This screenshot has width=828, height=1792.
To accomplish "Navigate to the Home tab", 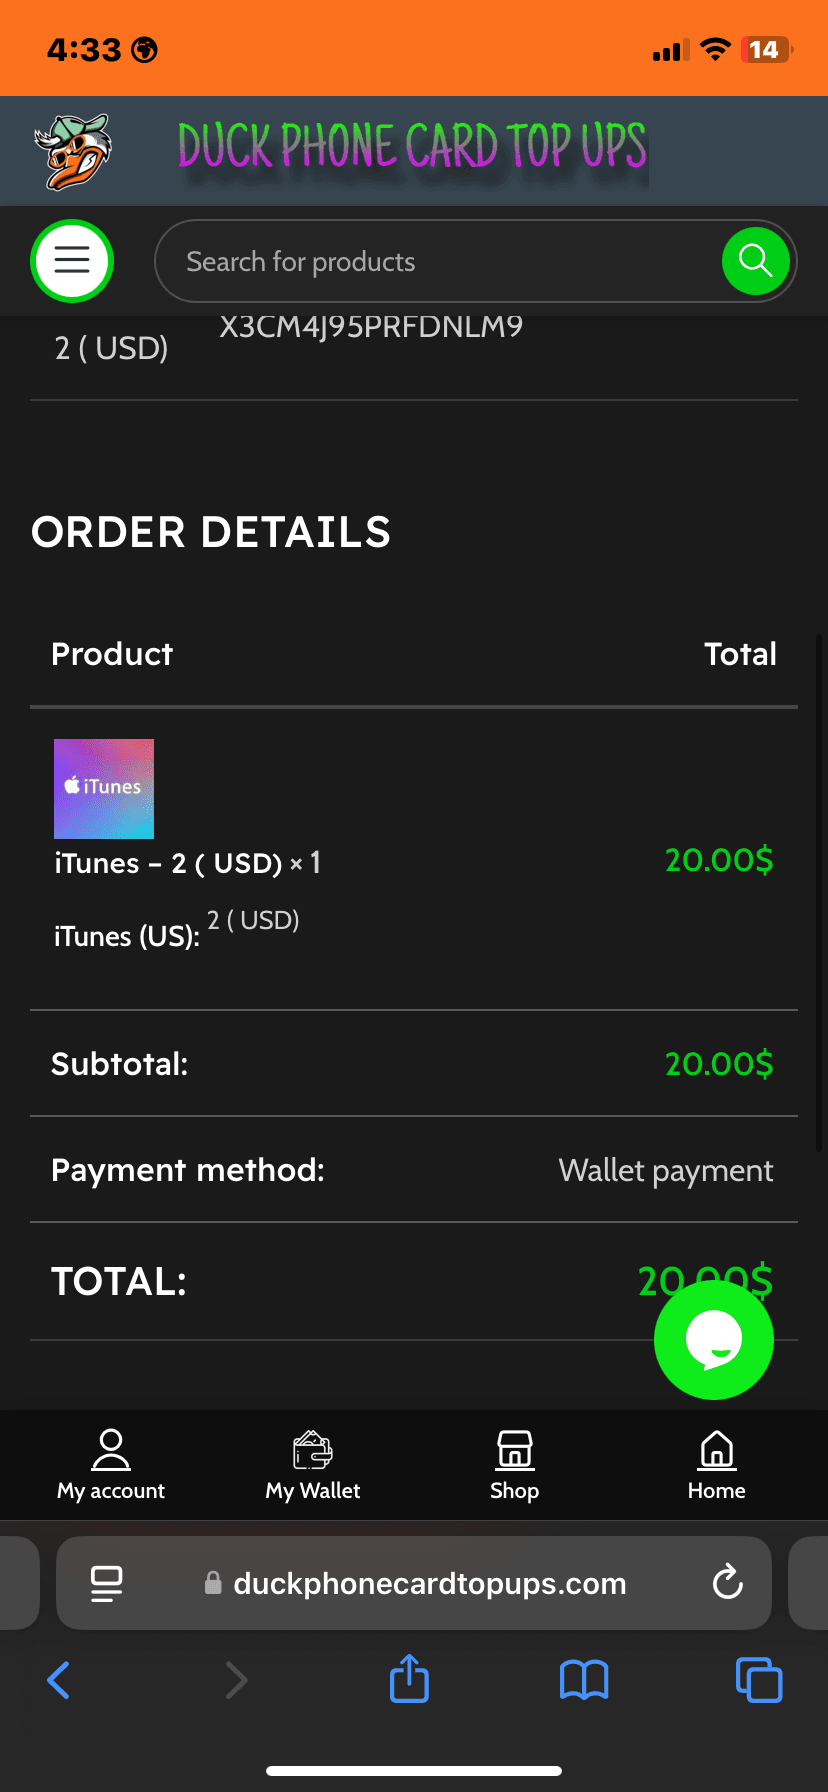I will pos(717,1465).
